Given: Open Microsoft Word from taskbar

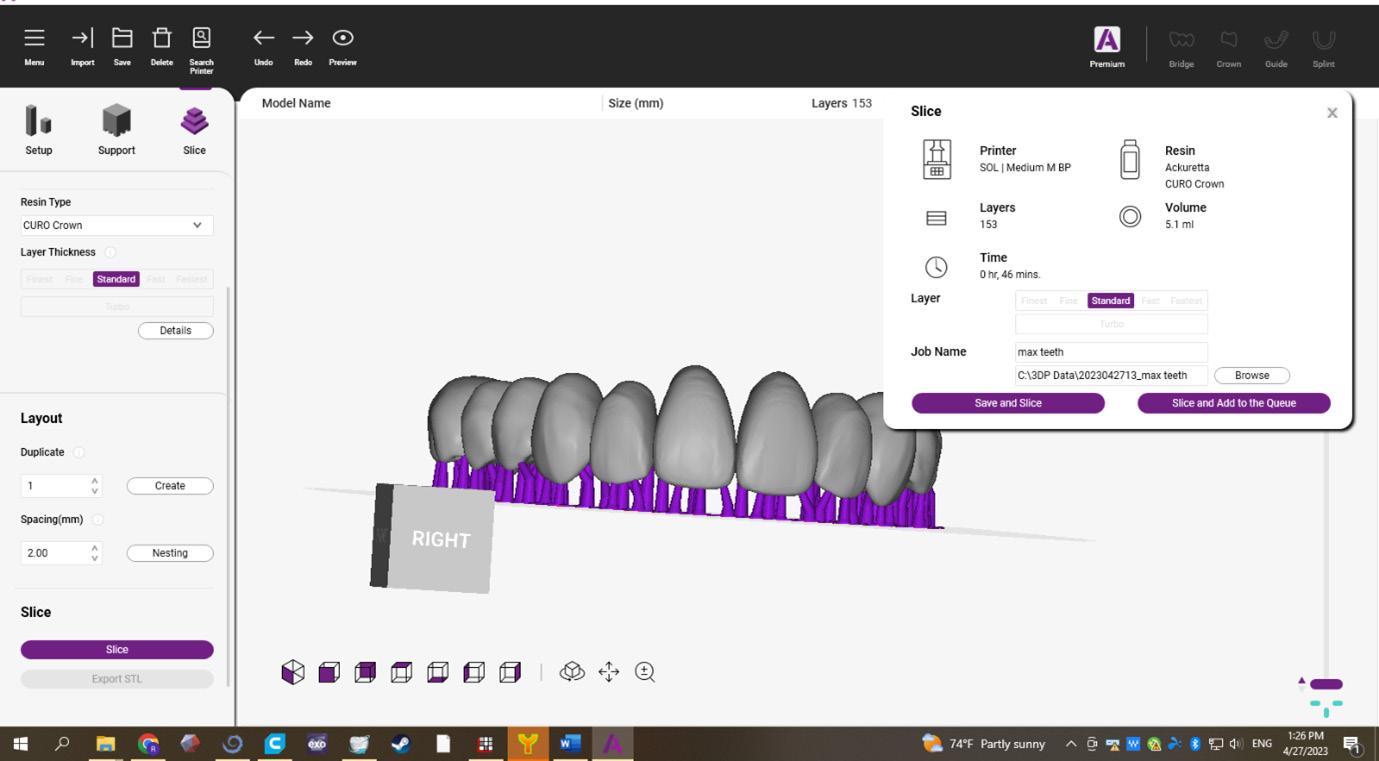Looking at the screenshot, I should pyautogui.click(x=570, y=744).
